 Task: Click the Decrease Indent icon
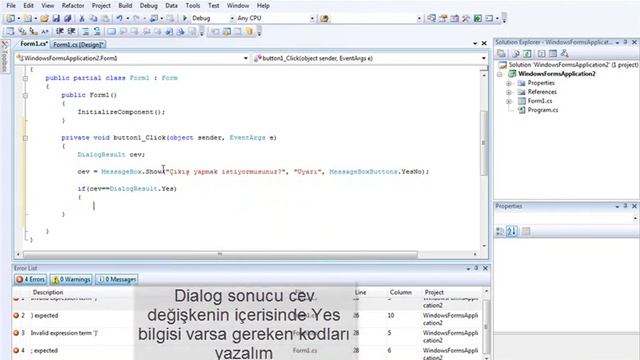point(60,31)
